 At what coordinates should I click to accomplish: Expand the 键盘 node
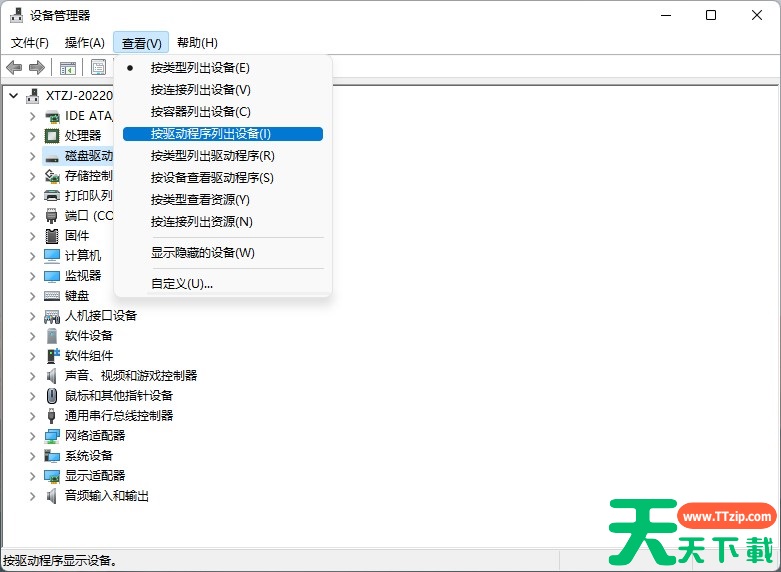tap(33, 296)
